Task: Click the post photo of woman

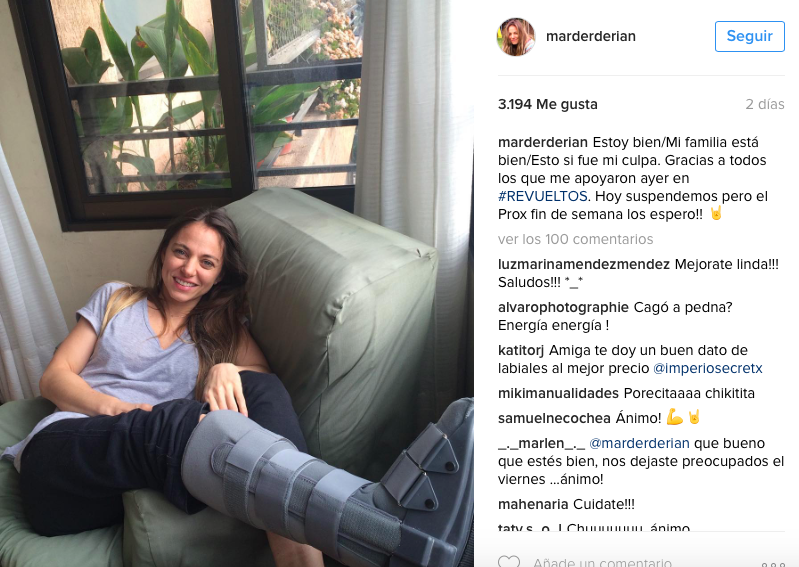Action: point(236,283)
